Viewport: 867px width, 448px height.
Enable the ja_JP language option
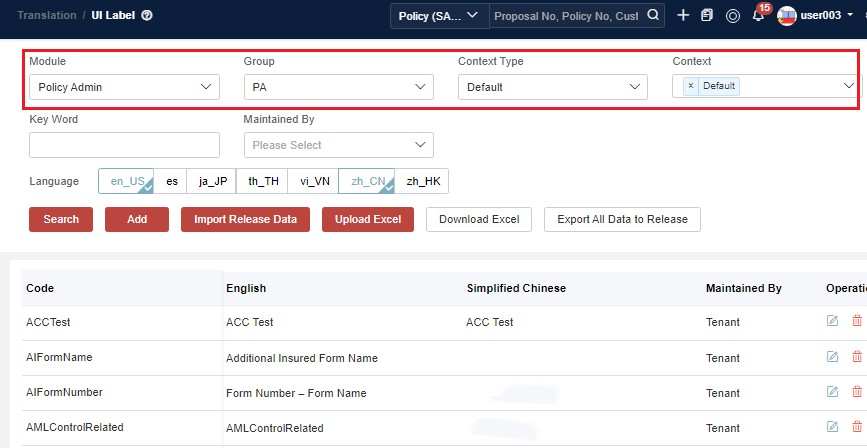point(214,181)
